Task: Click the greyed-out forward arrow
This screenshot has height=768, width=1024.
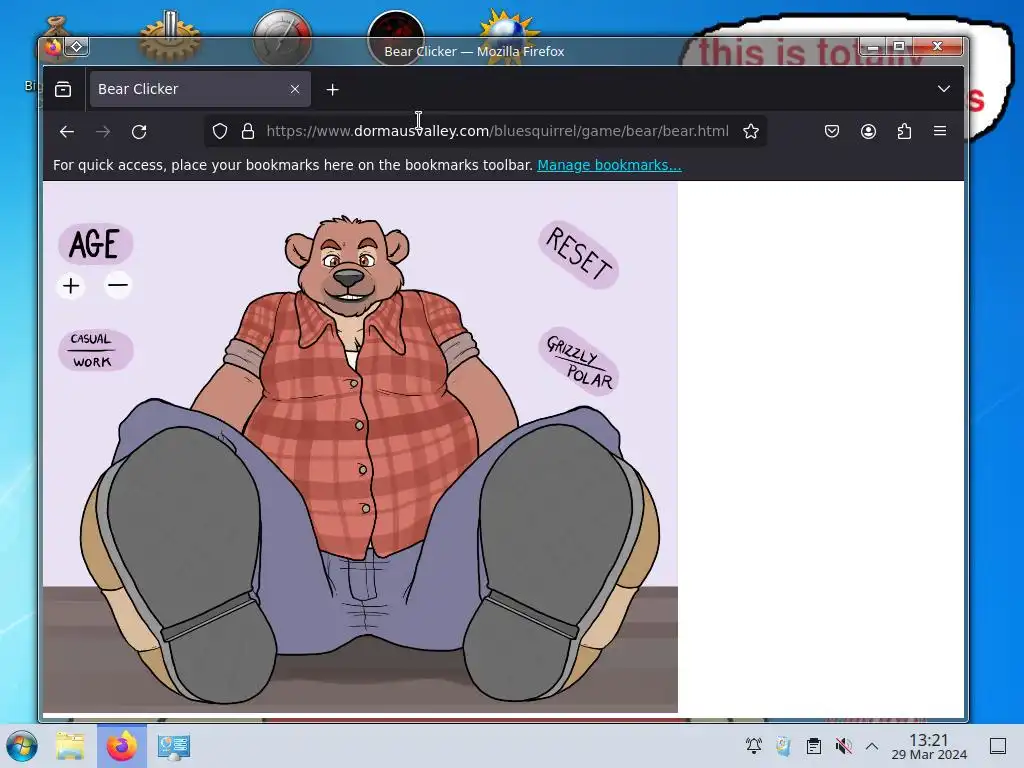Action: 103,131
